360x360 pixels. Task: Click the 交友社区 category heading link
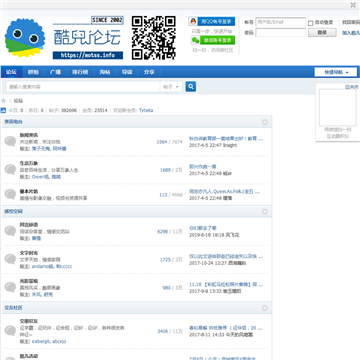pyautogui.click(x=13, y=308)
